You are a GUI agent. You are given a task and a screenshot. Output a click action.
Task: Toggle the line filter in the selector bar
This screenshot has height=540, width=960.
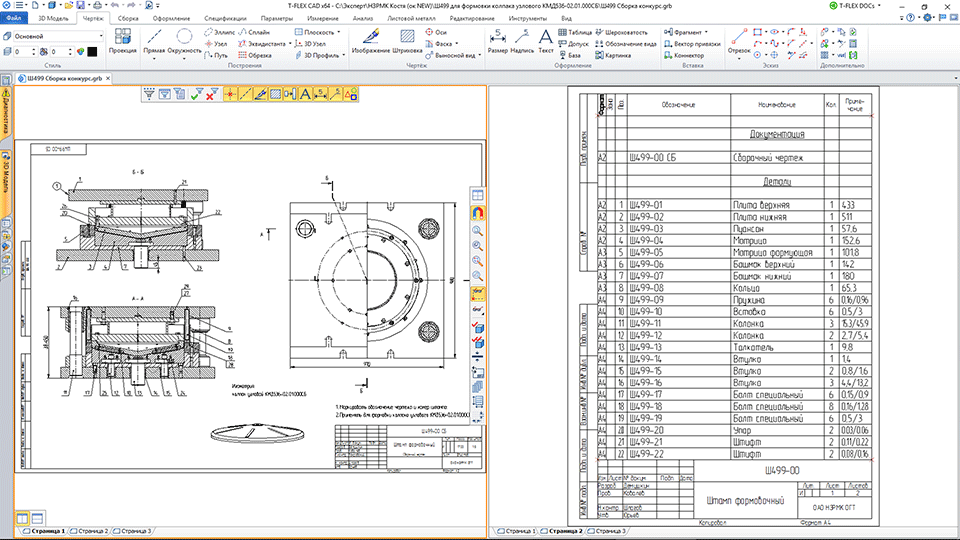pyautogui.click(x=245, y=94)
